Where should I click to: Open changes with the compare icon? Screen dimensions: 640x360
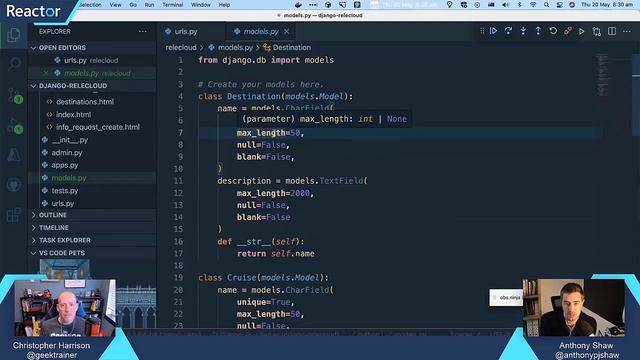pyautogui.click(x=597, y=31)
